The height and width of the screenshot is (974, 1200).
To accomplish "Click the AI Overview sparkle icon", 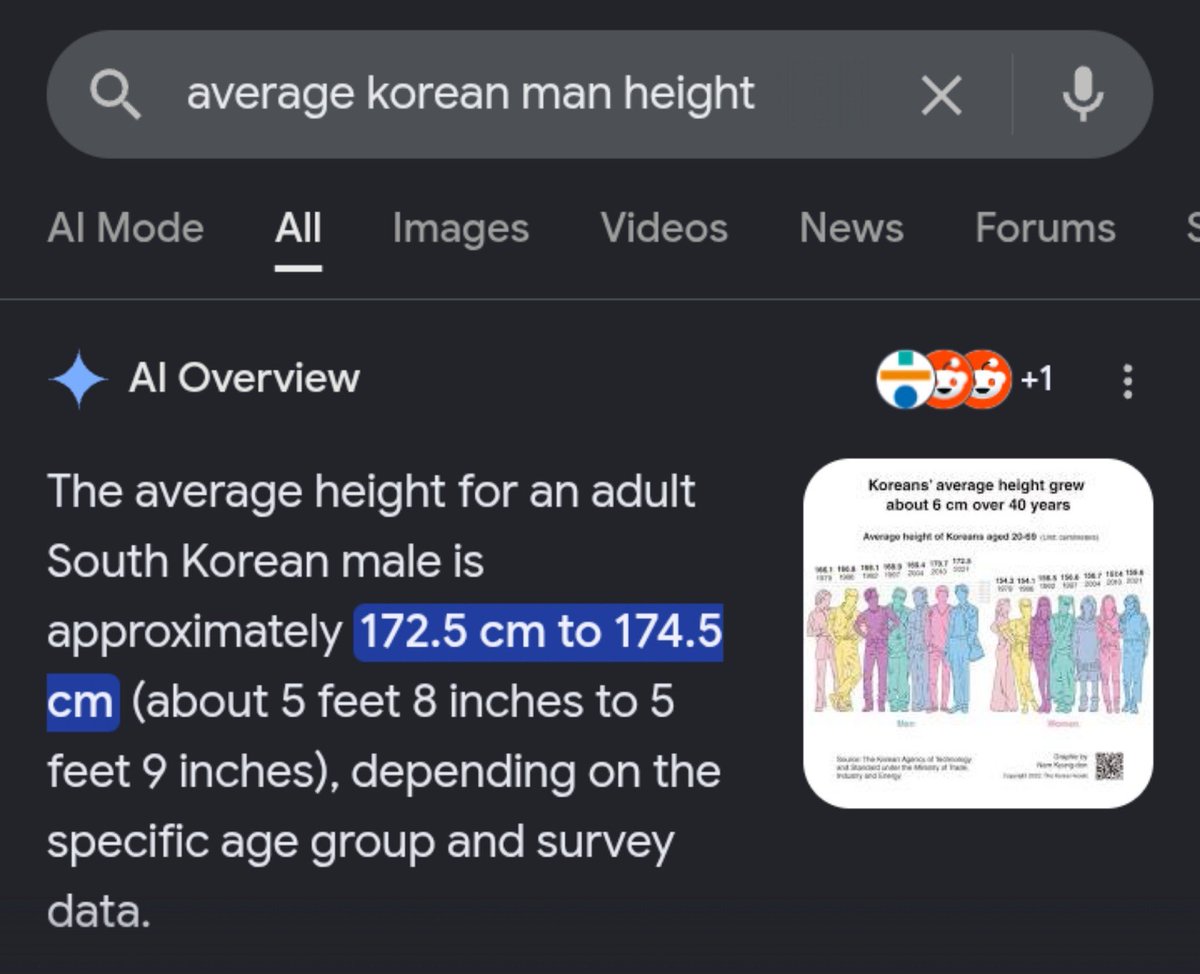I will click(x=78, y=380).
